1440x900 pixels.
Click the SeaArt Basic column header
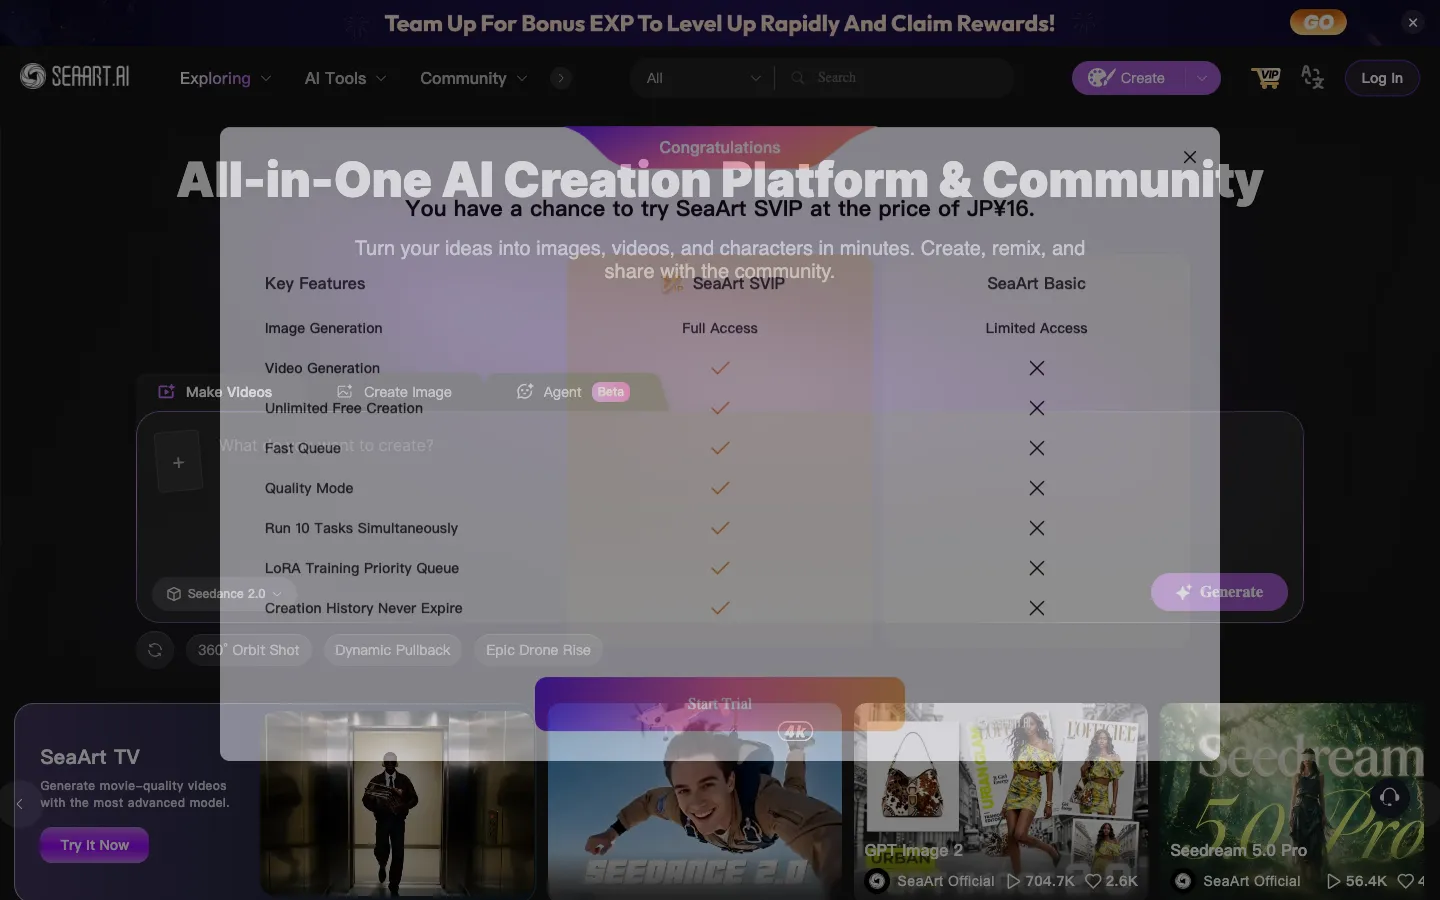[x=1036, y=283]
